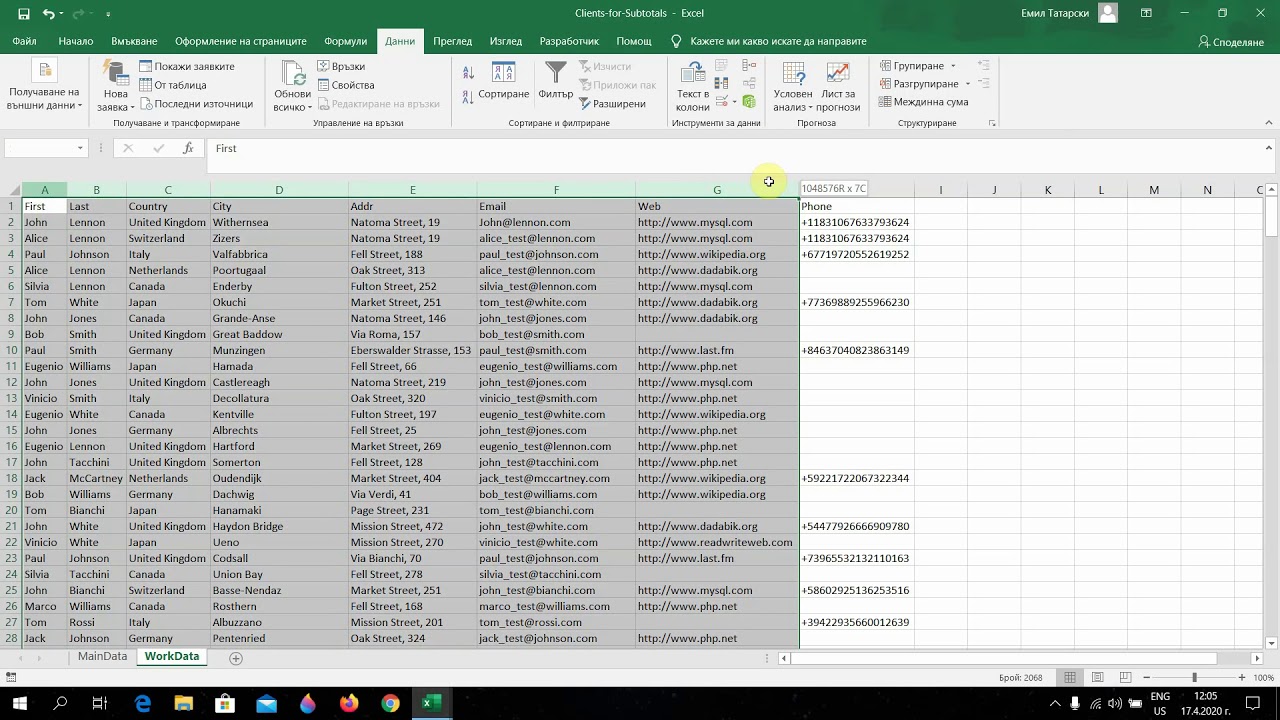Click Разширени filter option
Screen dimensions: 1280x720
pyautogui.click(x=612, y=103)
